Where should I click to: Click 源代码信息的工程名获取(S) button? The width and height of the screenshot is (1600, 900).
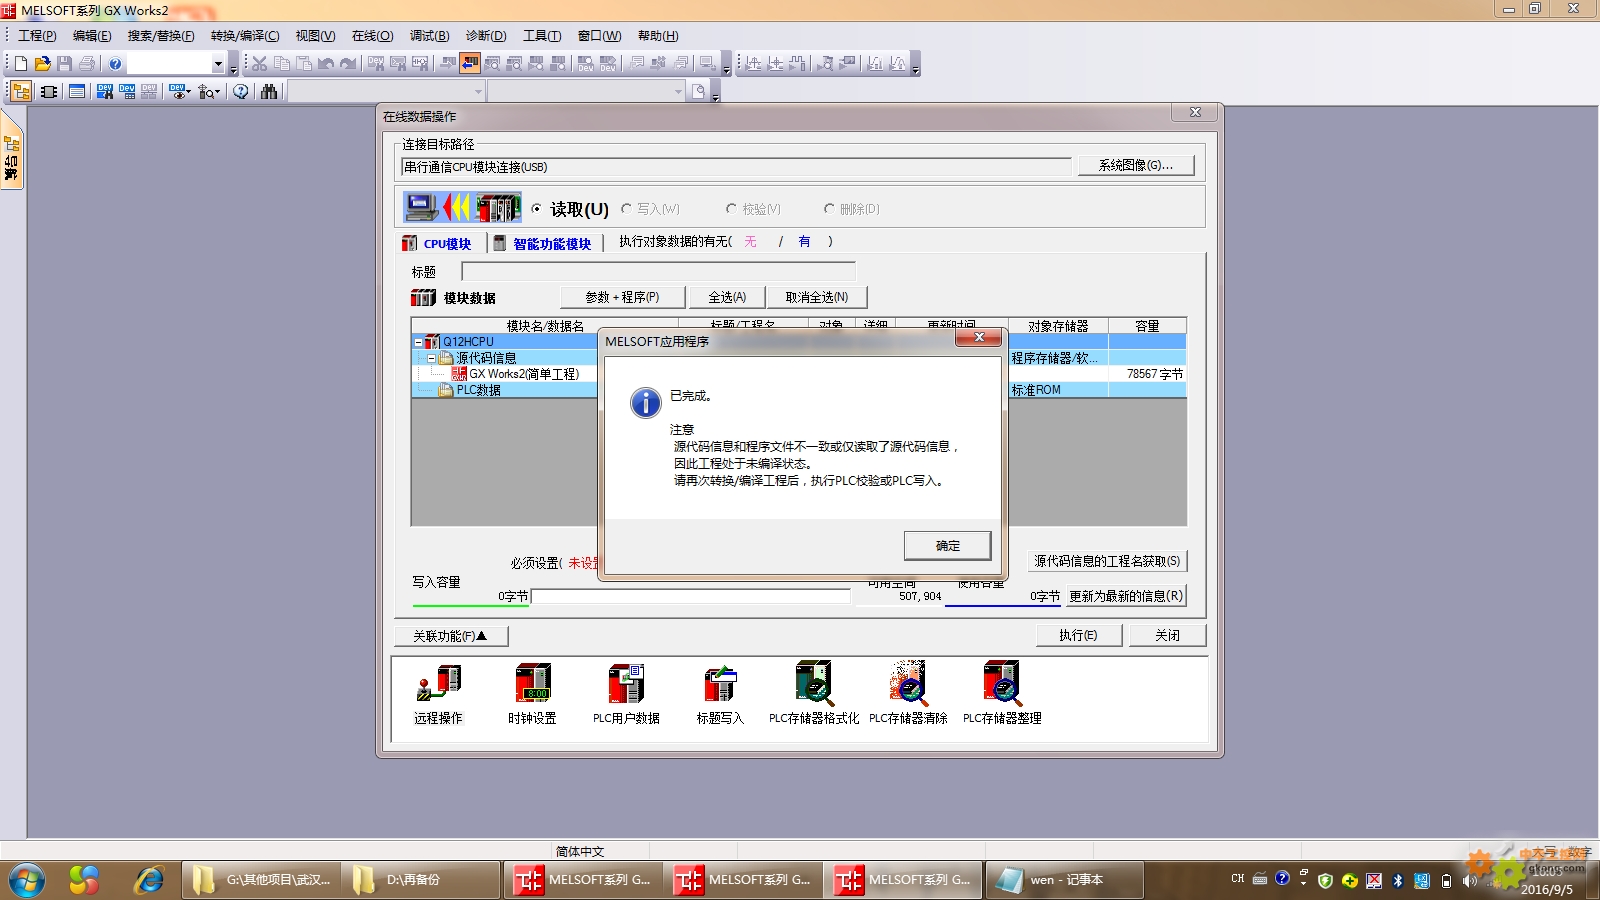1107,561
